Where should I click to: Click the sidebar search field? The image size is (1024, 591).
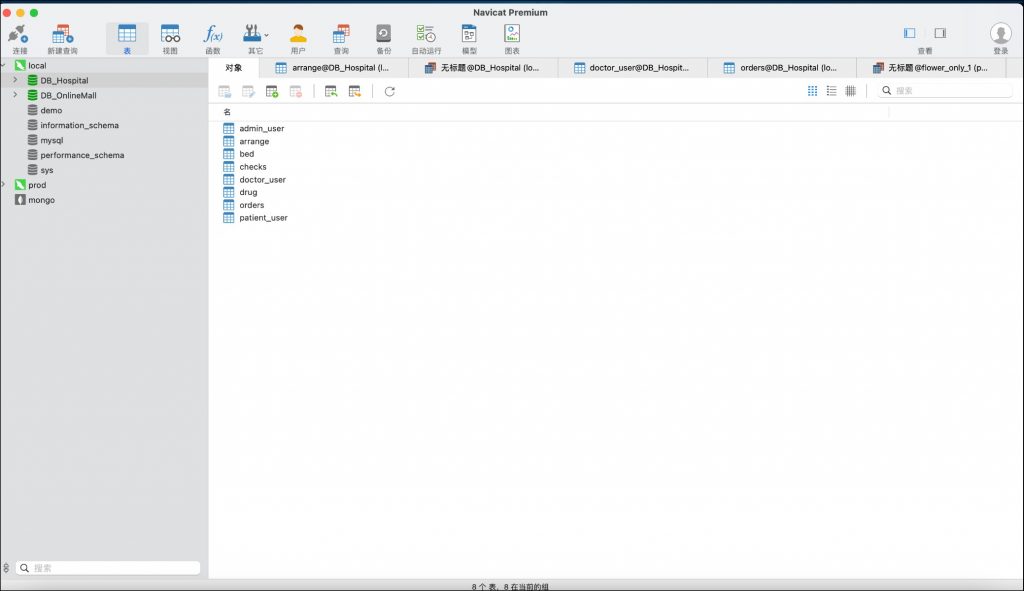point(110,568)
